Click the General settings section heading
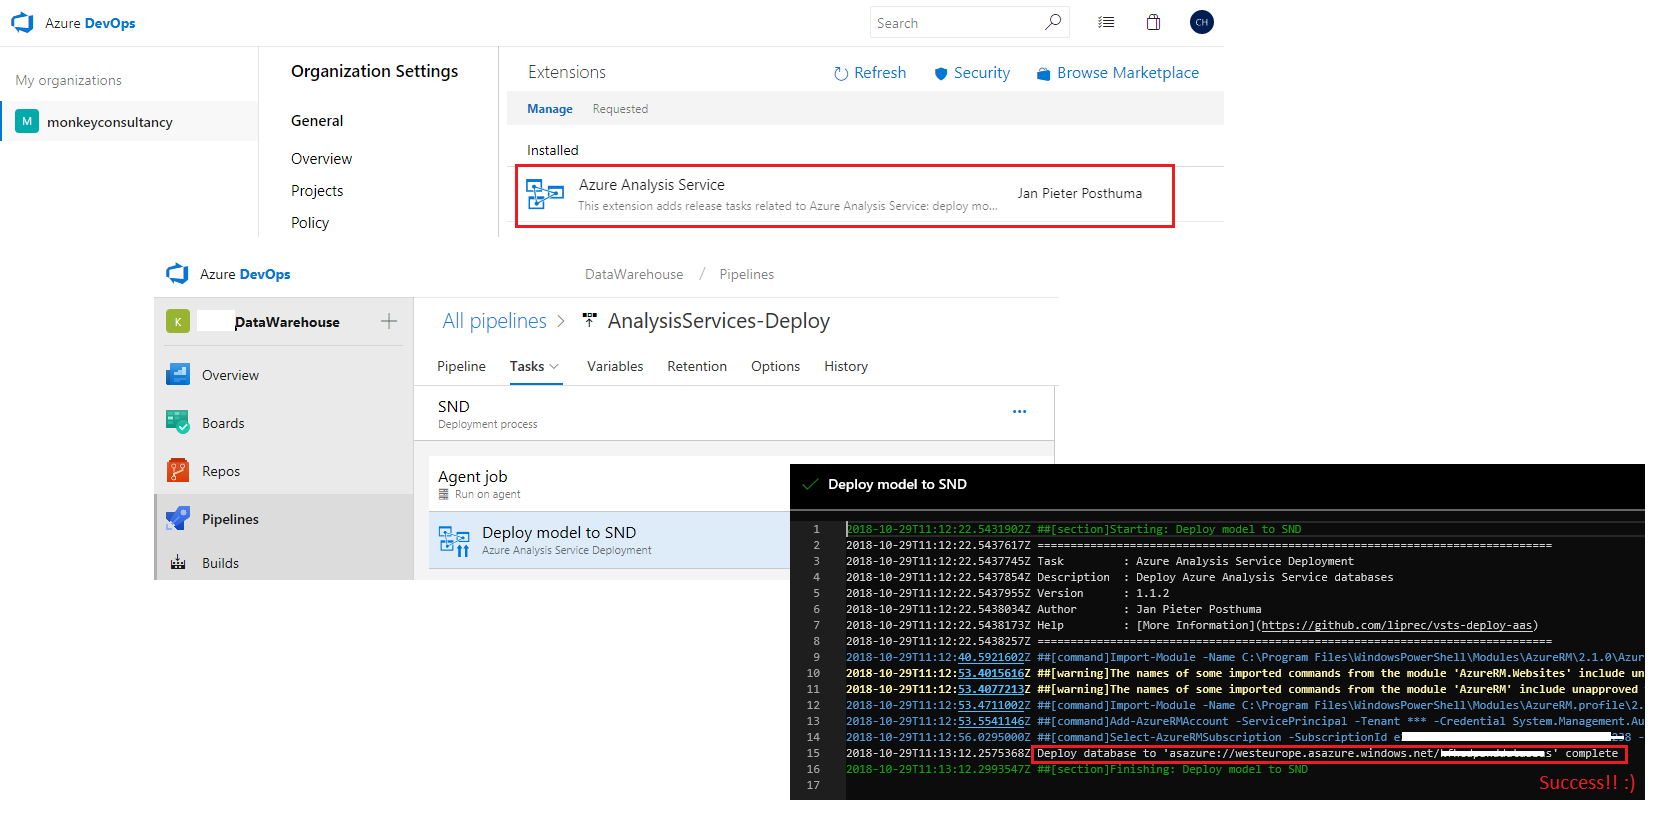Screen dimensions: 1662x818 tap(317, 120)
